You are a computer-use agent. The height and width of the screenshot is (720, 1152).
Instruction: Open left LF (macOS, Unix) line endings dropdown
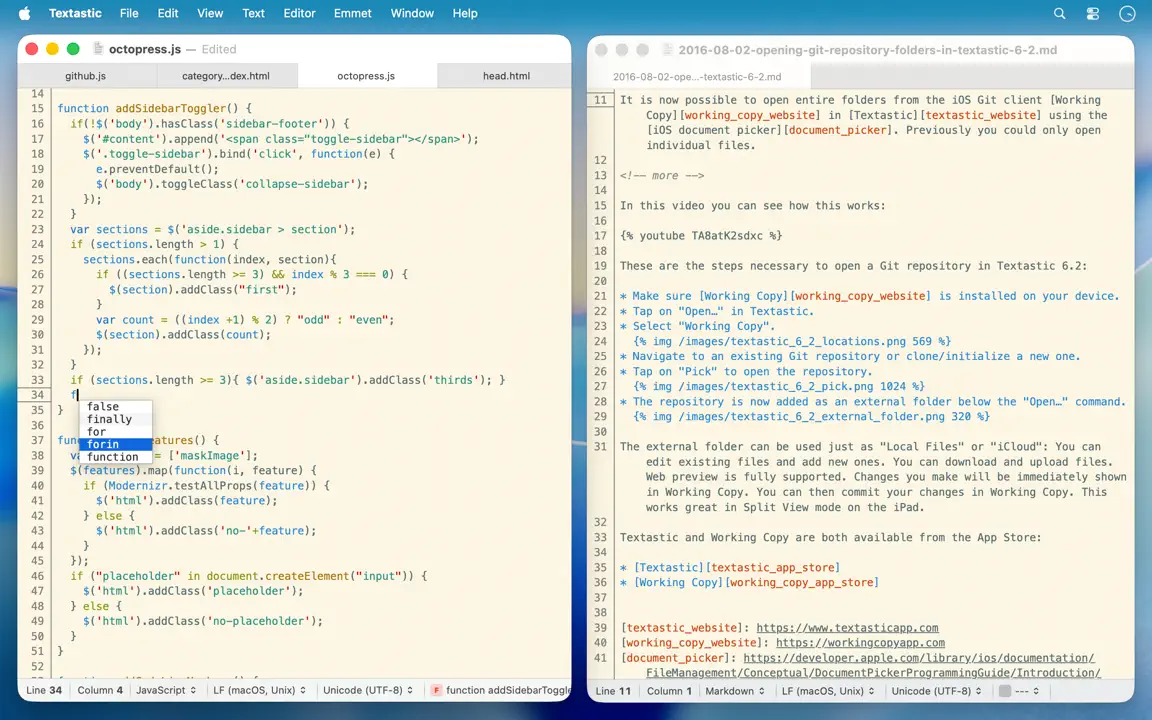click(259, 691)
